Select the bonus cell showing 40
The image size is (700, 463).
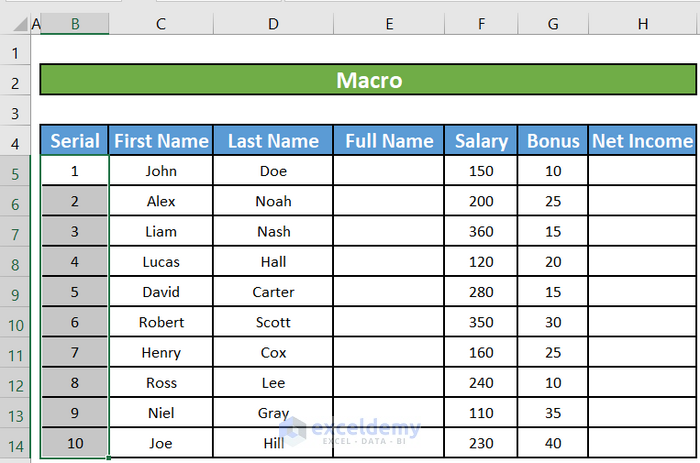coord(553,443)
